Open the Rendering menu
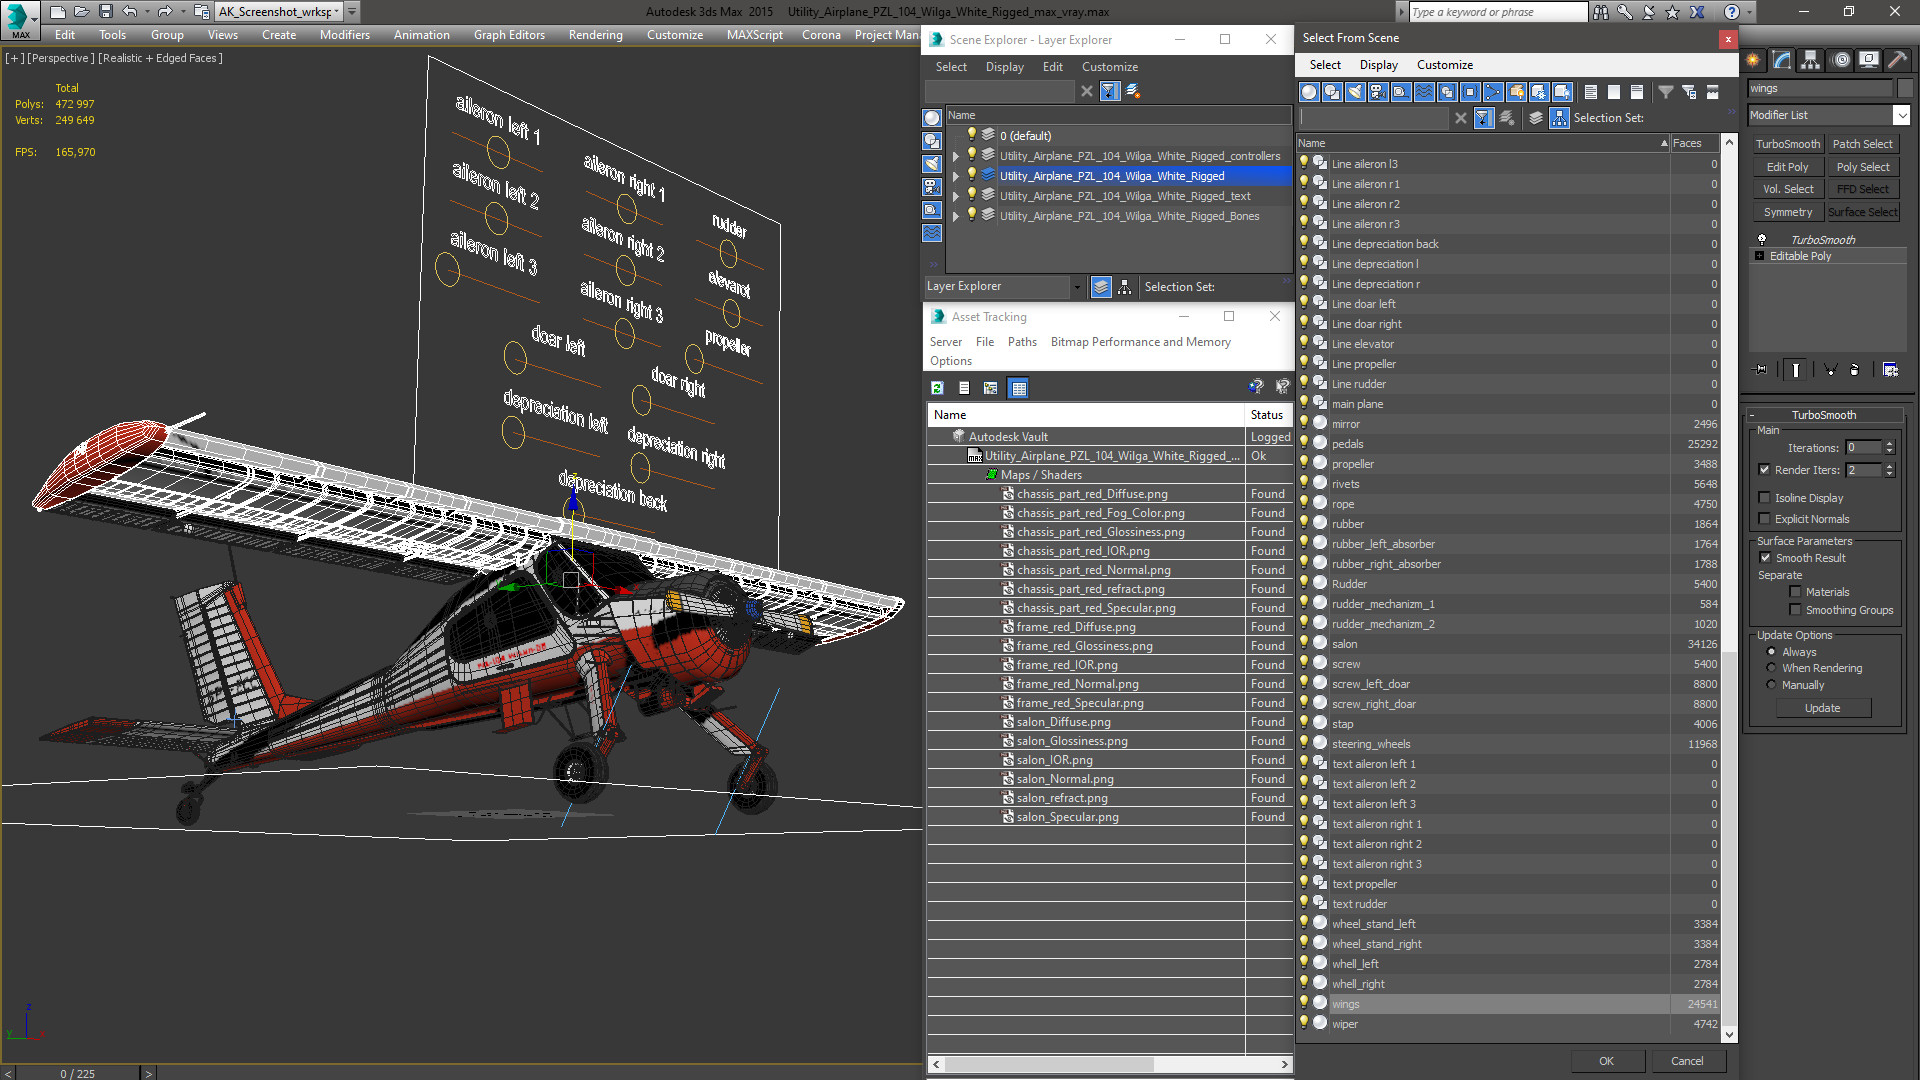The height and width of the screenshot is (1080, 1920). point(596,35)
